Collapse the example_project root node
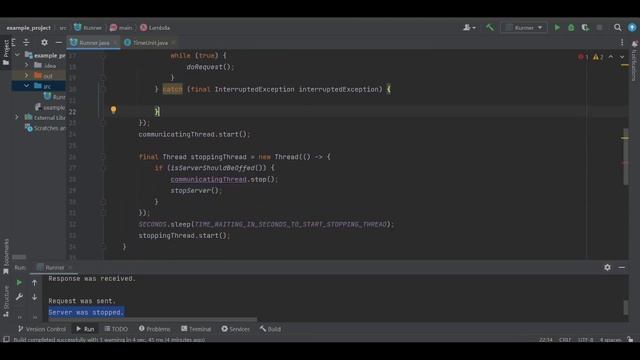640x360 pixels. [x=17, y=55]
